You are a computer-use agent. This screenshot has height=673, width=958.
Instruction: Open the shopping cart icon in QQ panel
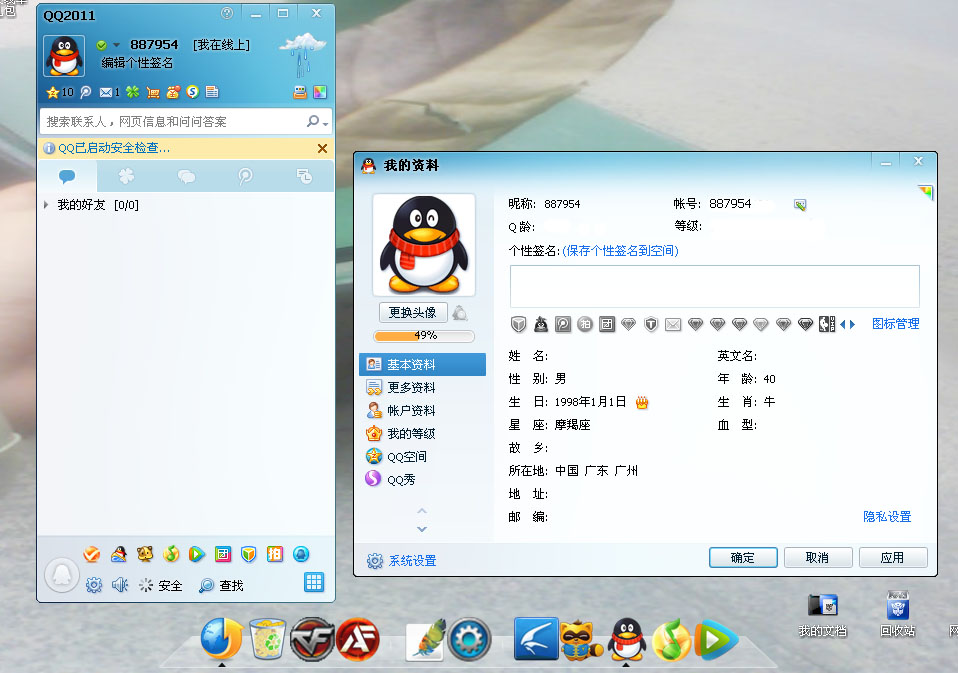[153, 92]
